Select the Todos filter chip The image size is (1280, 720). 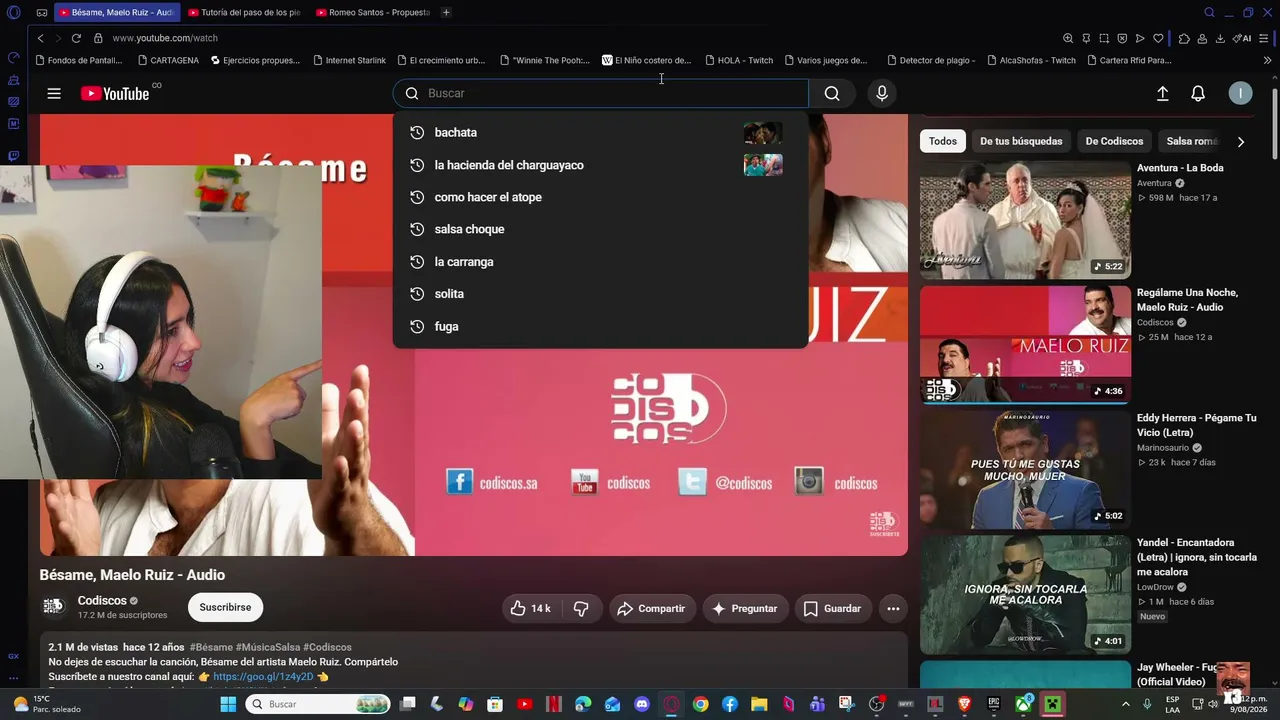(x=942, y=141)
